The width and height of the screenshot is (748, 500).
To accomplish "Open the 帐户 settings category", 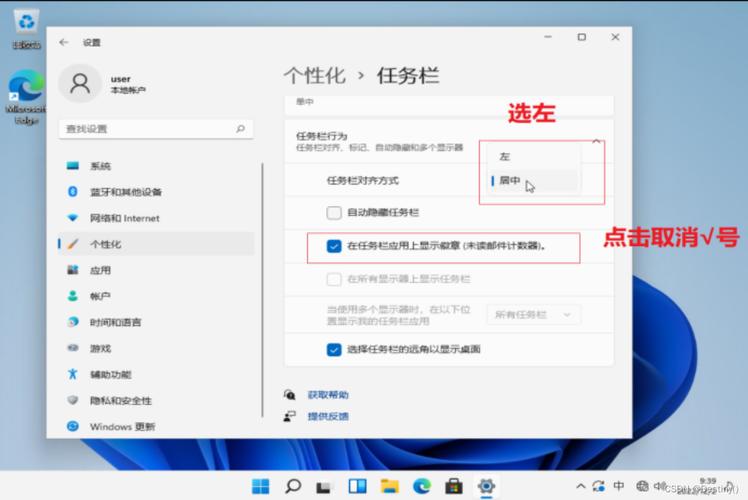I will (x=156, y=296).
